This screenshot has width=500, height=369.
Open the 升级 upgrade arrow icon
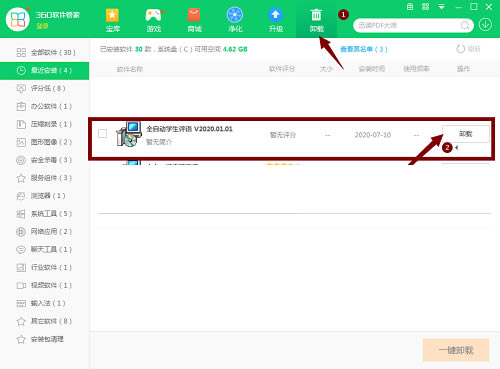coord(276,15)
